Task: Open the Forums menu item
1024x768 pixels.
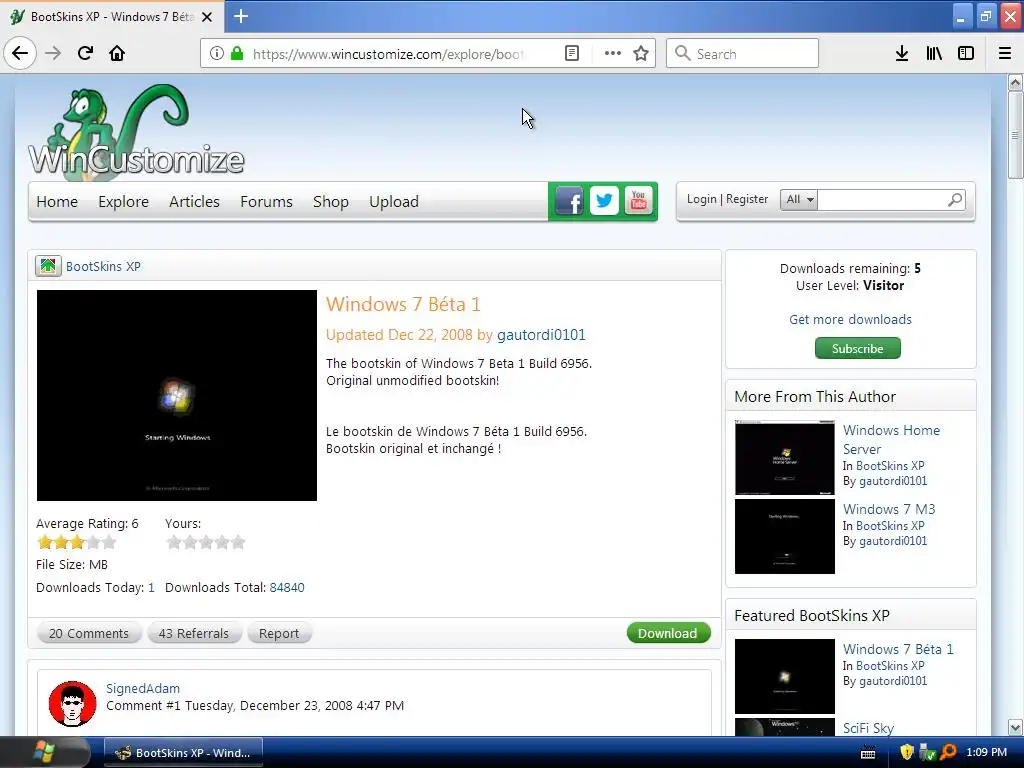Action: pos(266,202)
